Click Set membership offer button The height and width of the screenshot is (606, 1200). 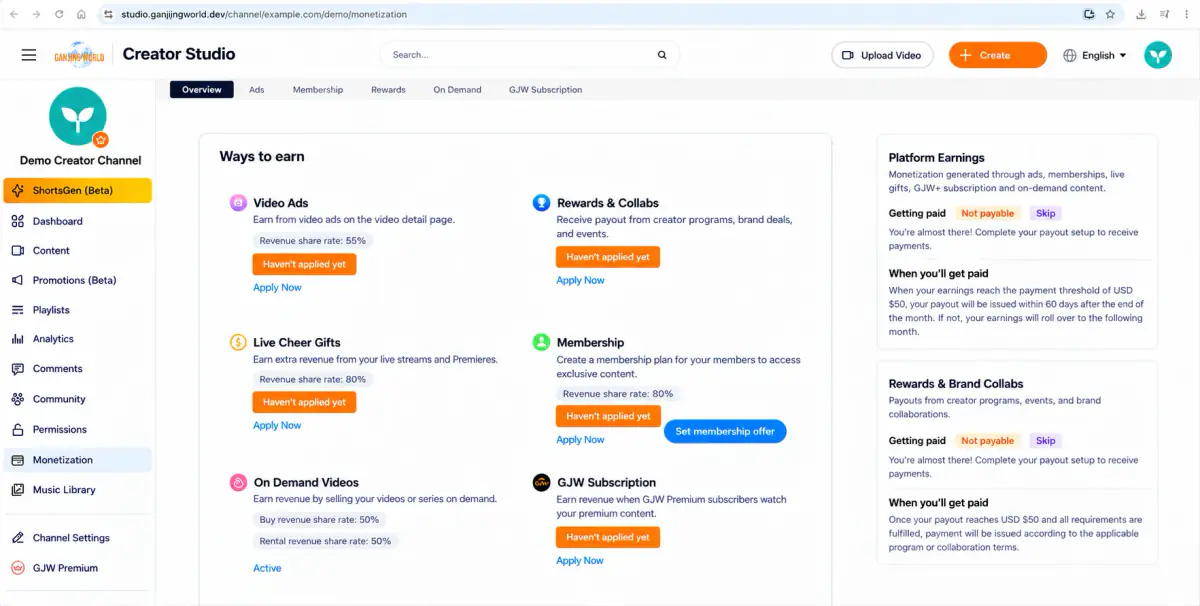(725, 431)
